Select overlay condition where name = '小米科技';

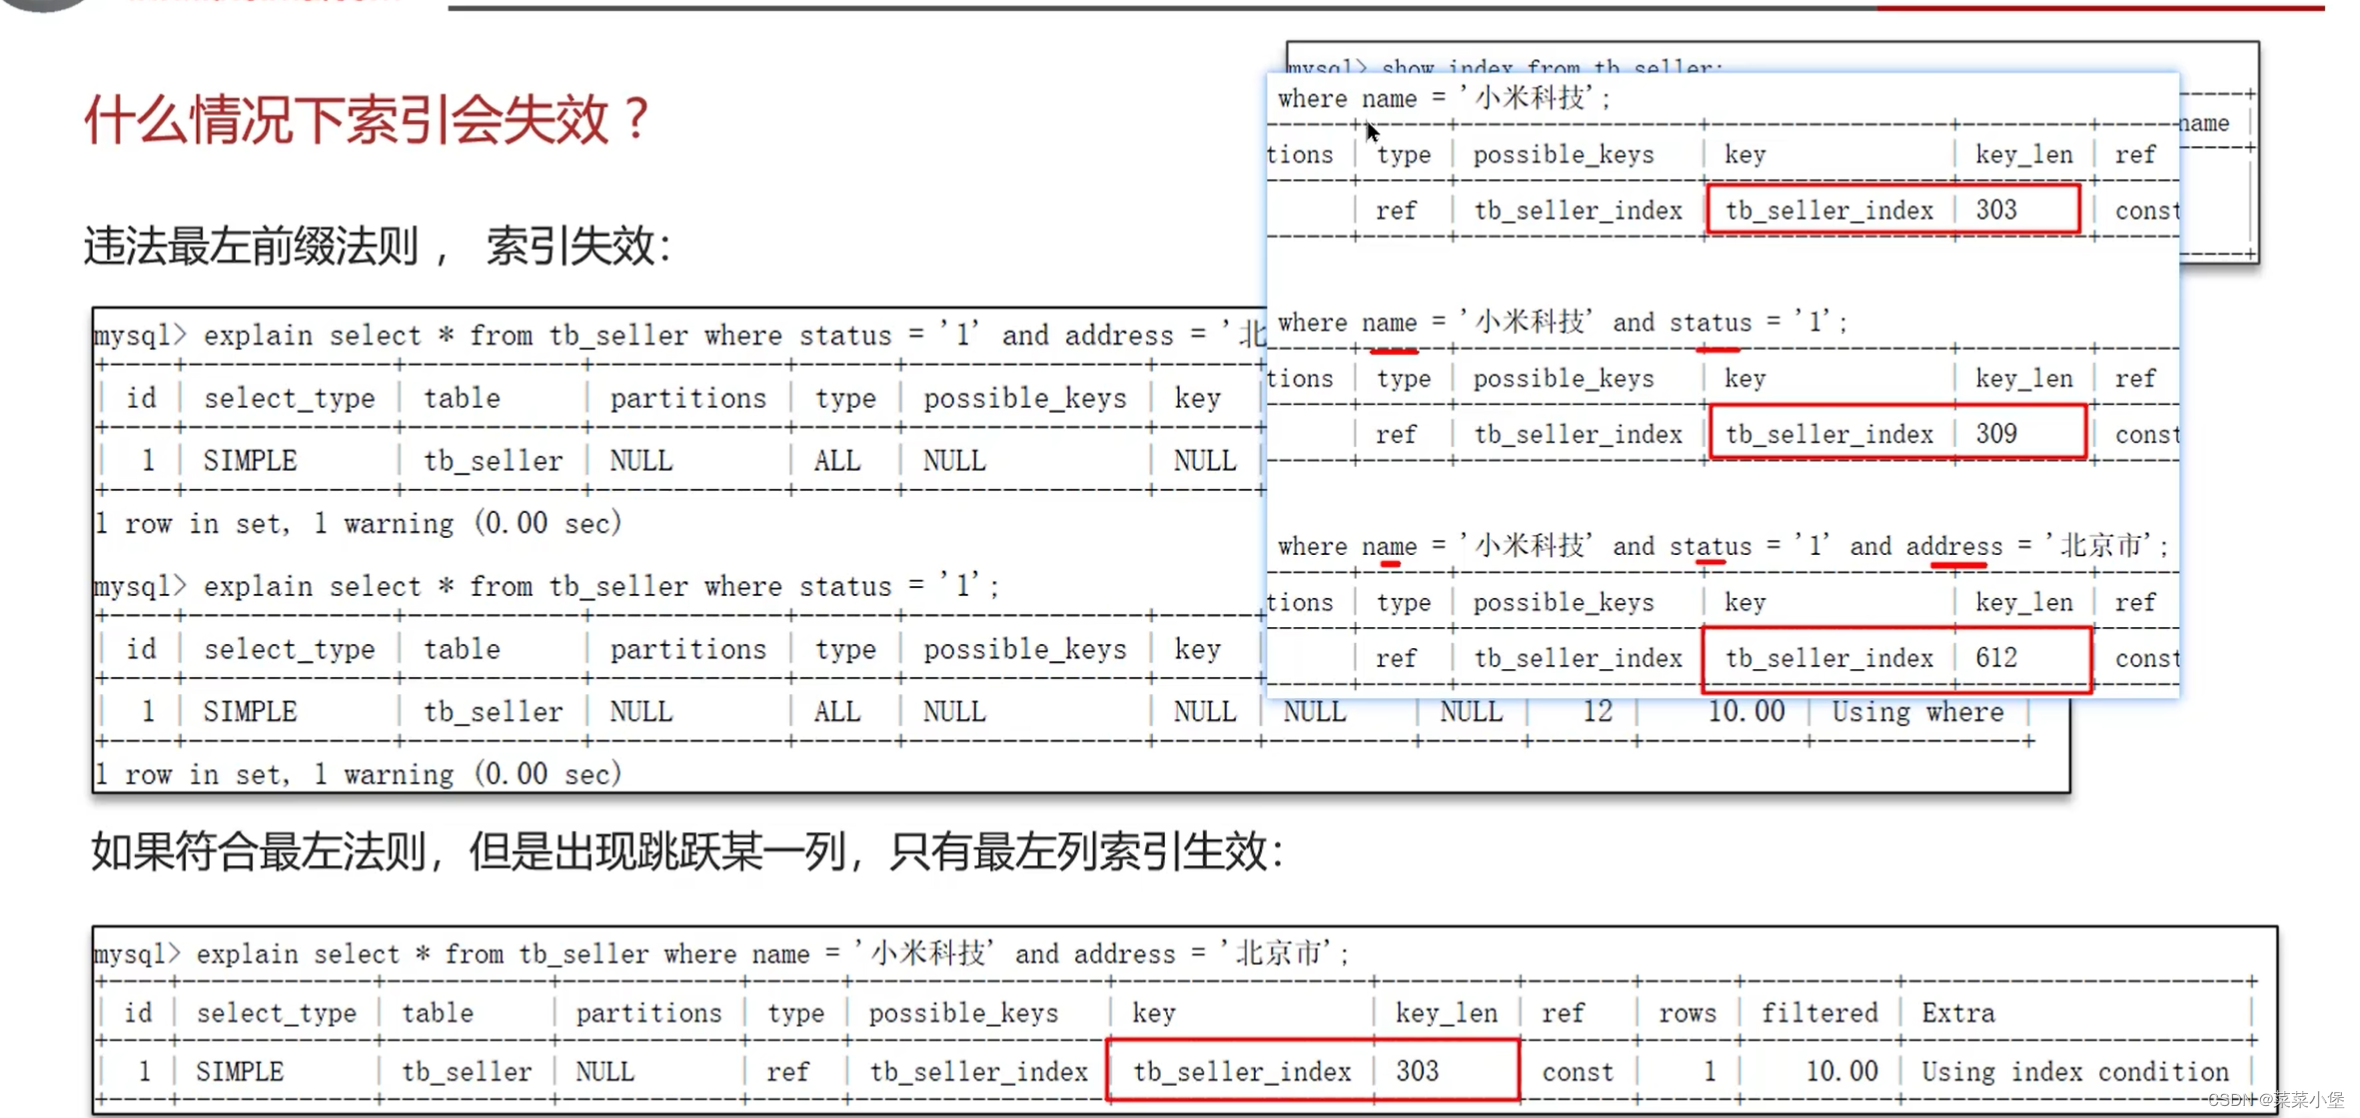coord(1445,98)
